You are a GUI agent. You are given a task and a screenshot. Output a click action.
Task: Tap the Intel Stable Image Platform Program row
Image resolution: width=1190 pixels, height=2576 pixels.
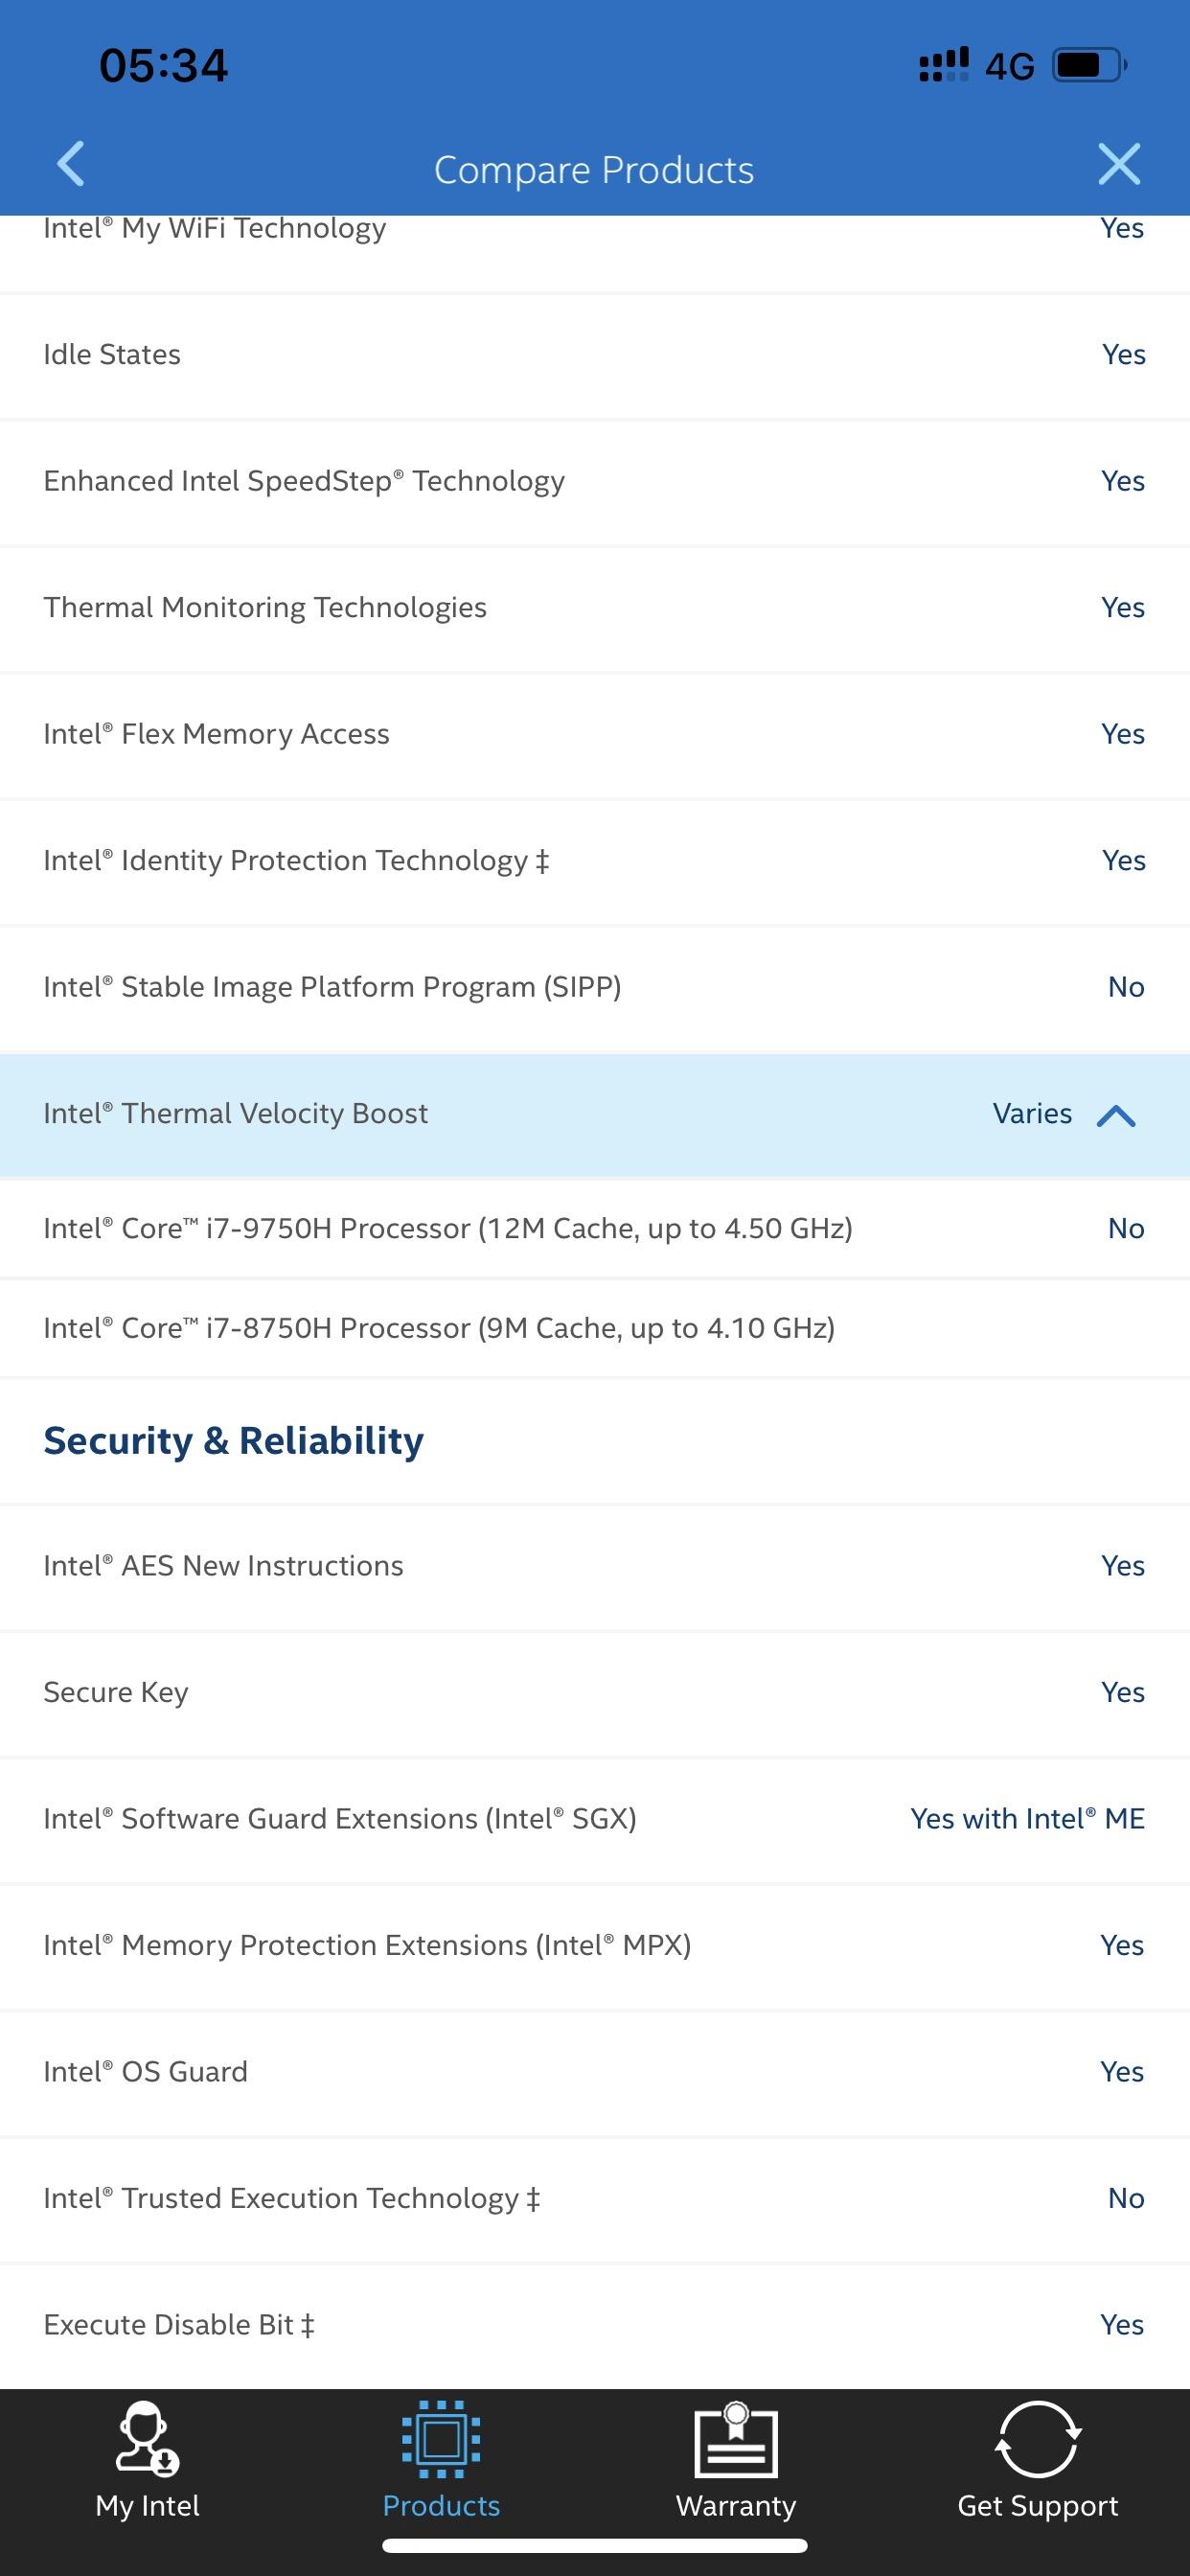pos(595,987)
